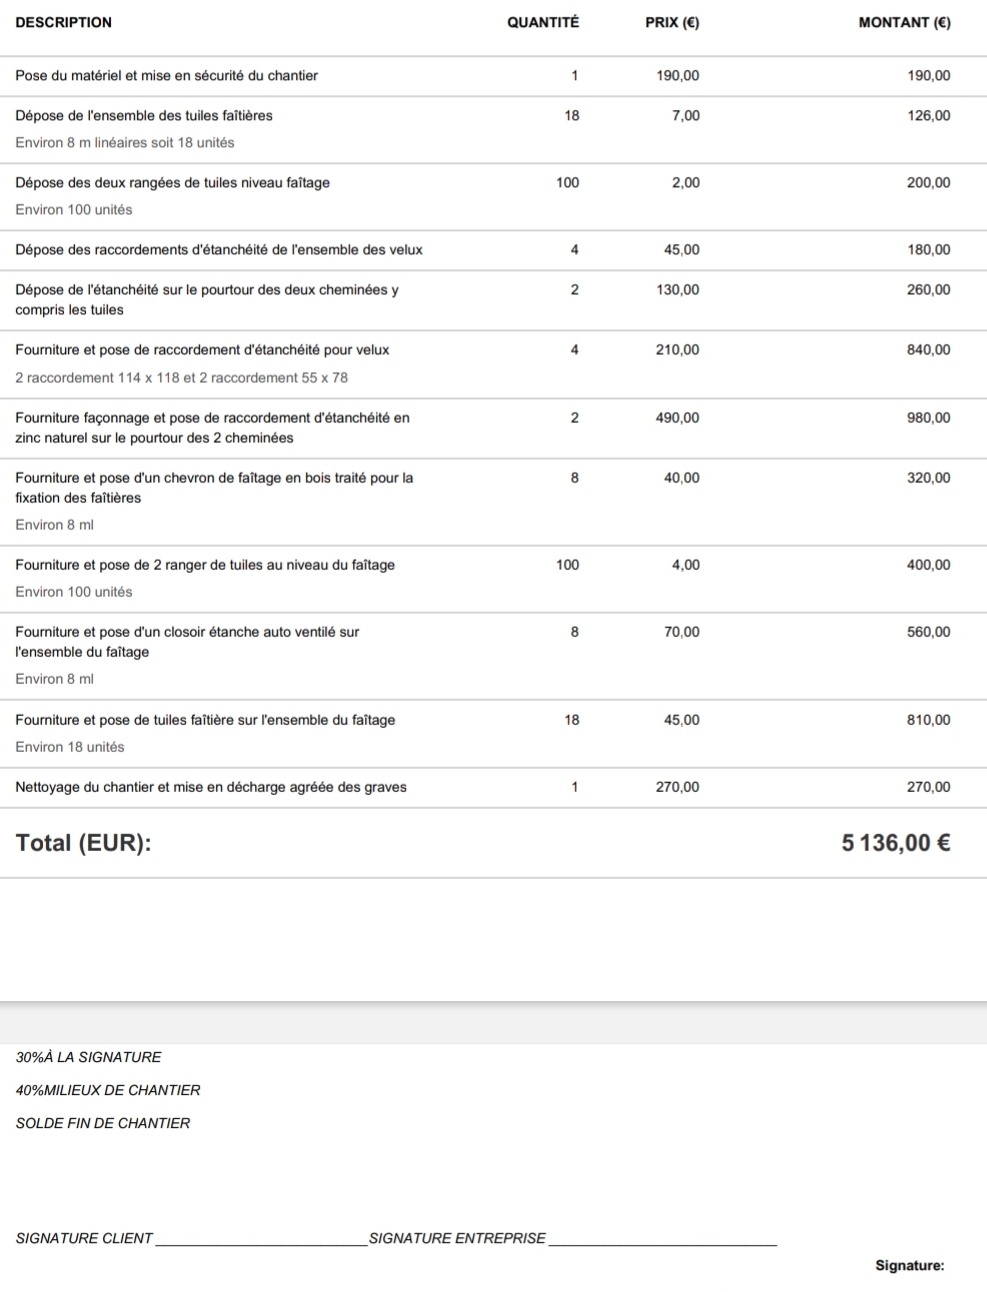Image resolution: width=987 pixels, height=1292 pixels.
Task: Click the 810,00 amount for tuiles faîtière
Action: (x=928, y=720)
